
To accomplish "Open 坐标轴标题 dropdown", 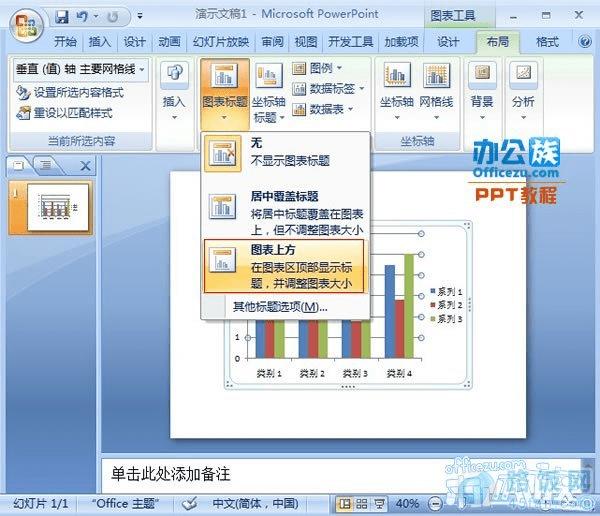I will point(269,93).
